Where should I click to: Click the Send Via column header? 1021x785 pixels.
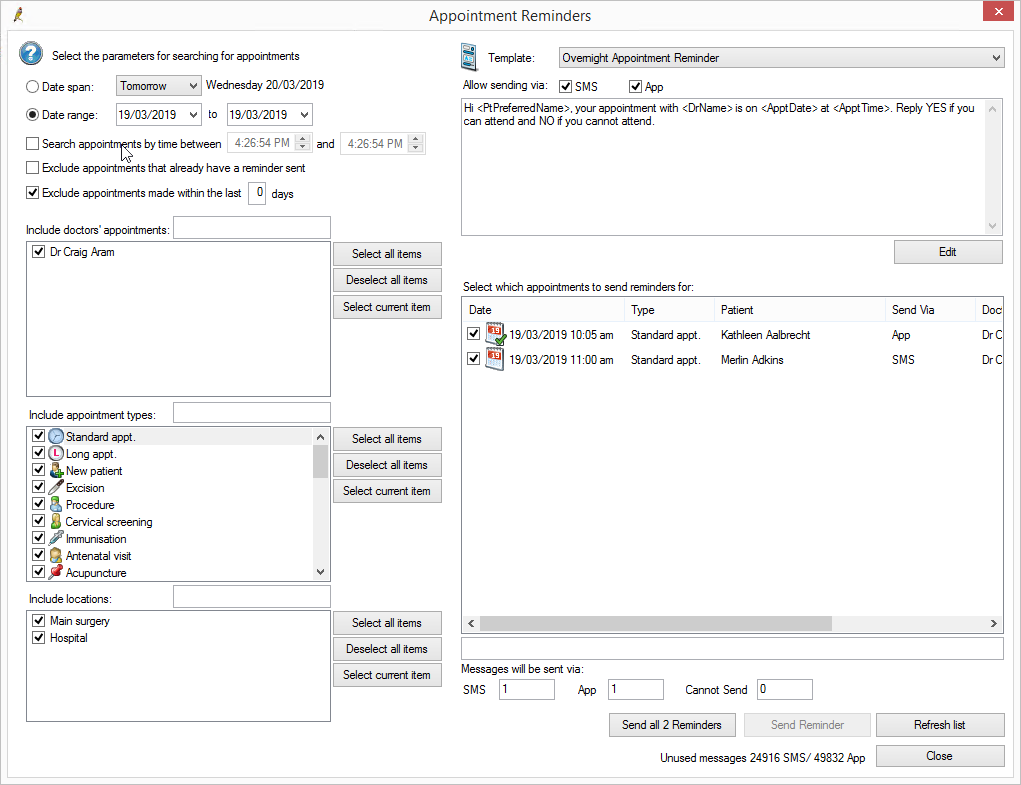coord(930,310)
